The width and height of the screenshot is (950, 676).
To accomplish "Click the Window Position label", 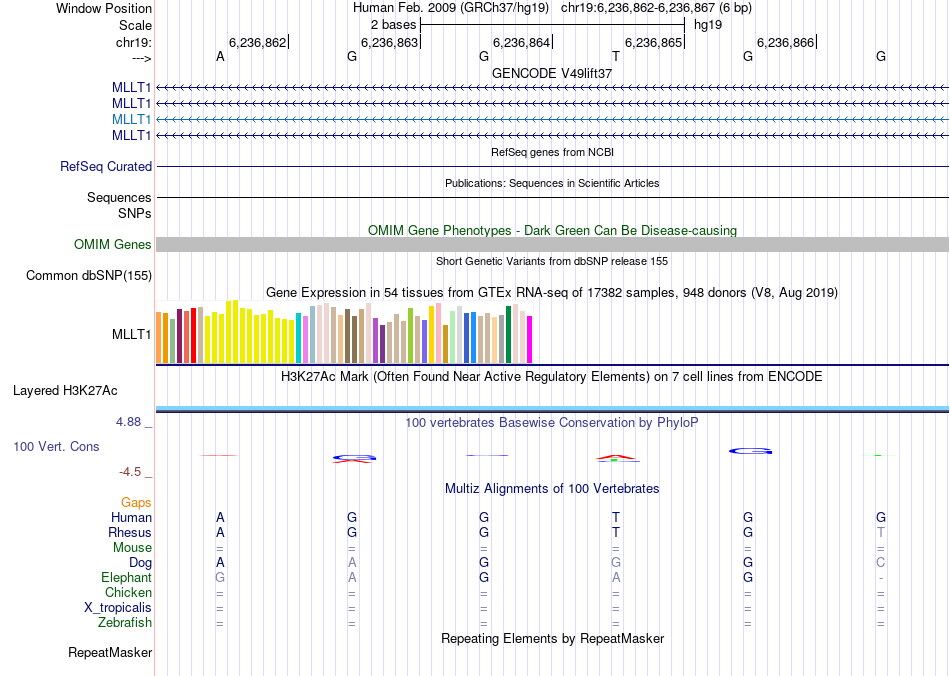I will point(104,8).
